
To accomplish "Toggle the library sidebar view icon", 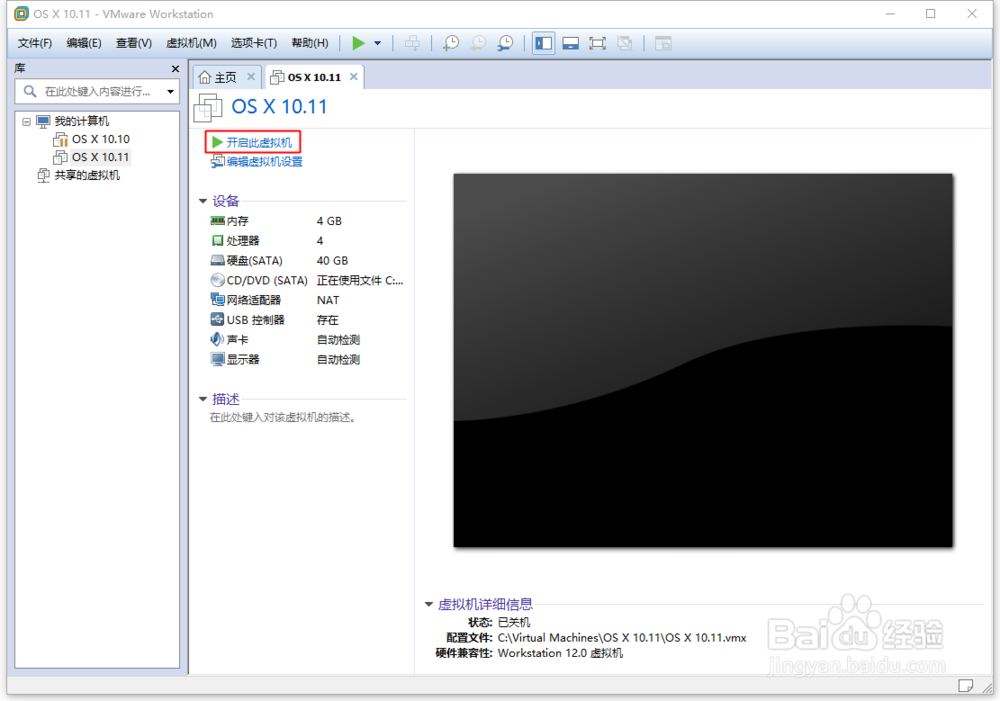I will click(543, 43).
